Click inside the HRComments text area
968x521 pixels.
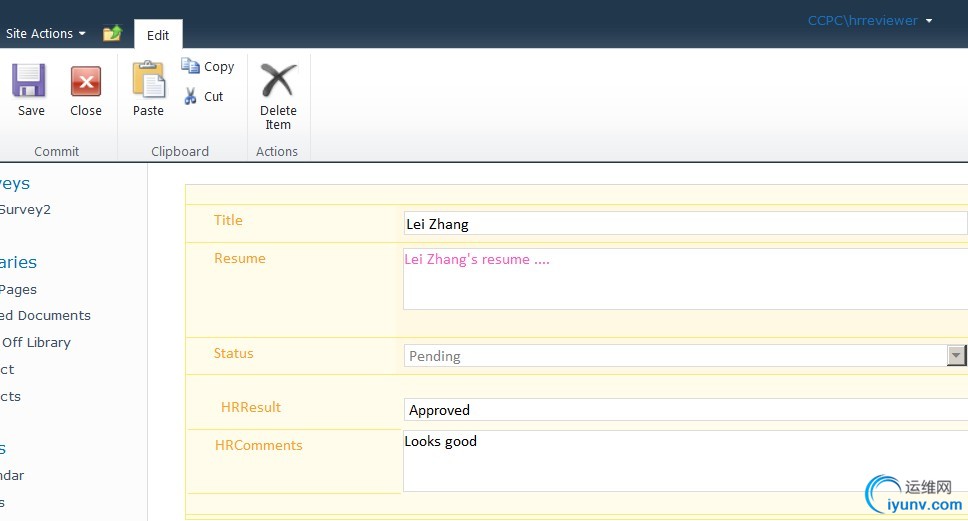pyautogui.click(x=685, y=461)
